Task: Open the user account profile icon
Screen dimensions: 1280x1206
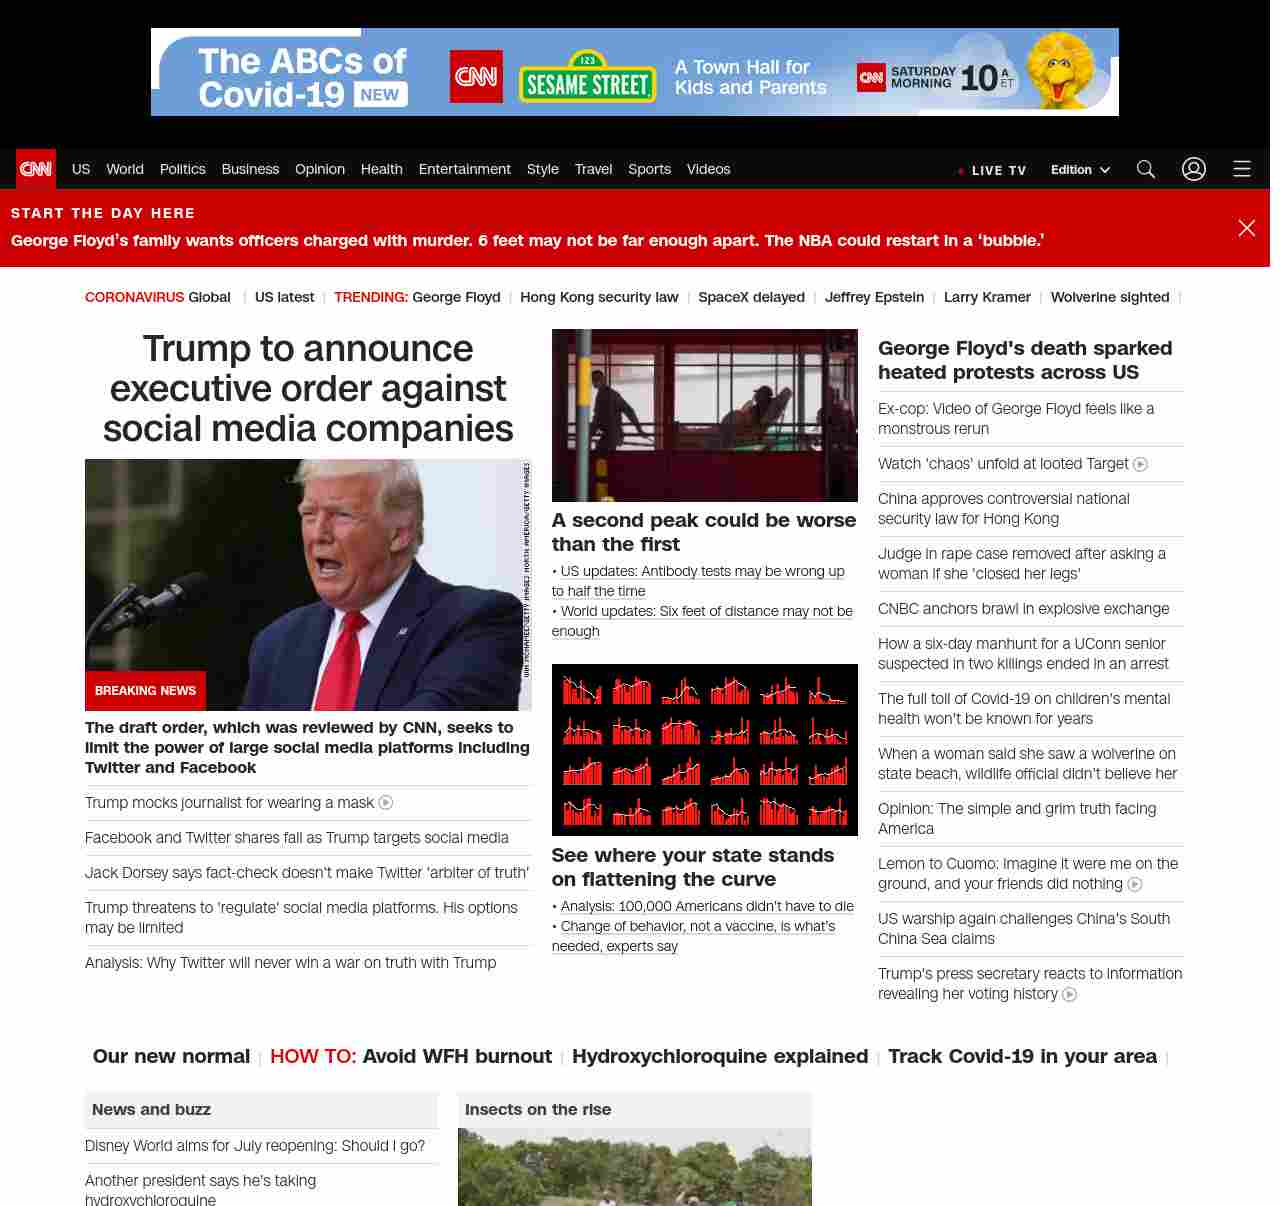Action: [x=1194, y=169]
